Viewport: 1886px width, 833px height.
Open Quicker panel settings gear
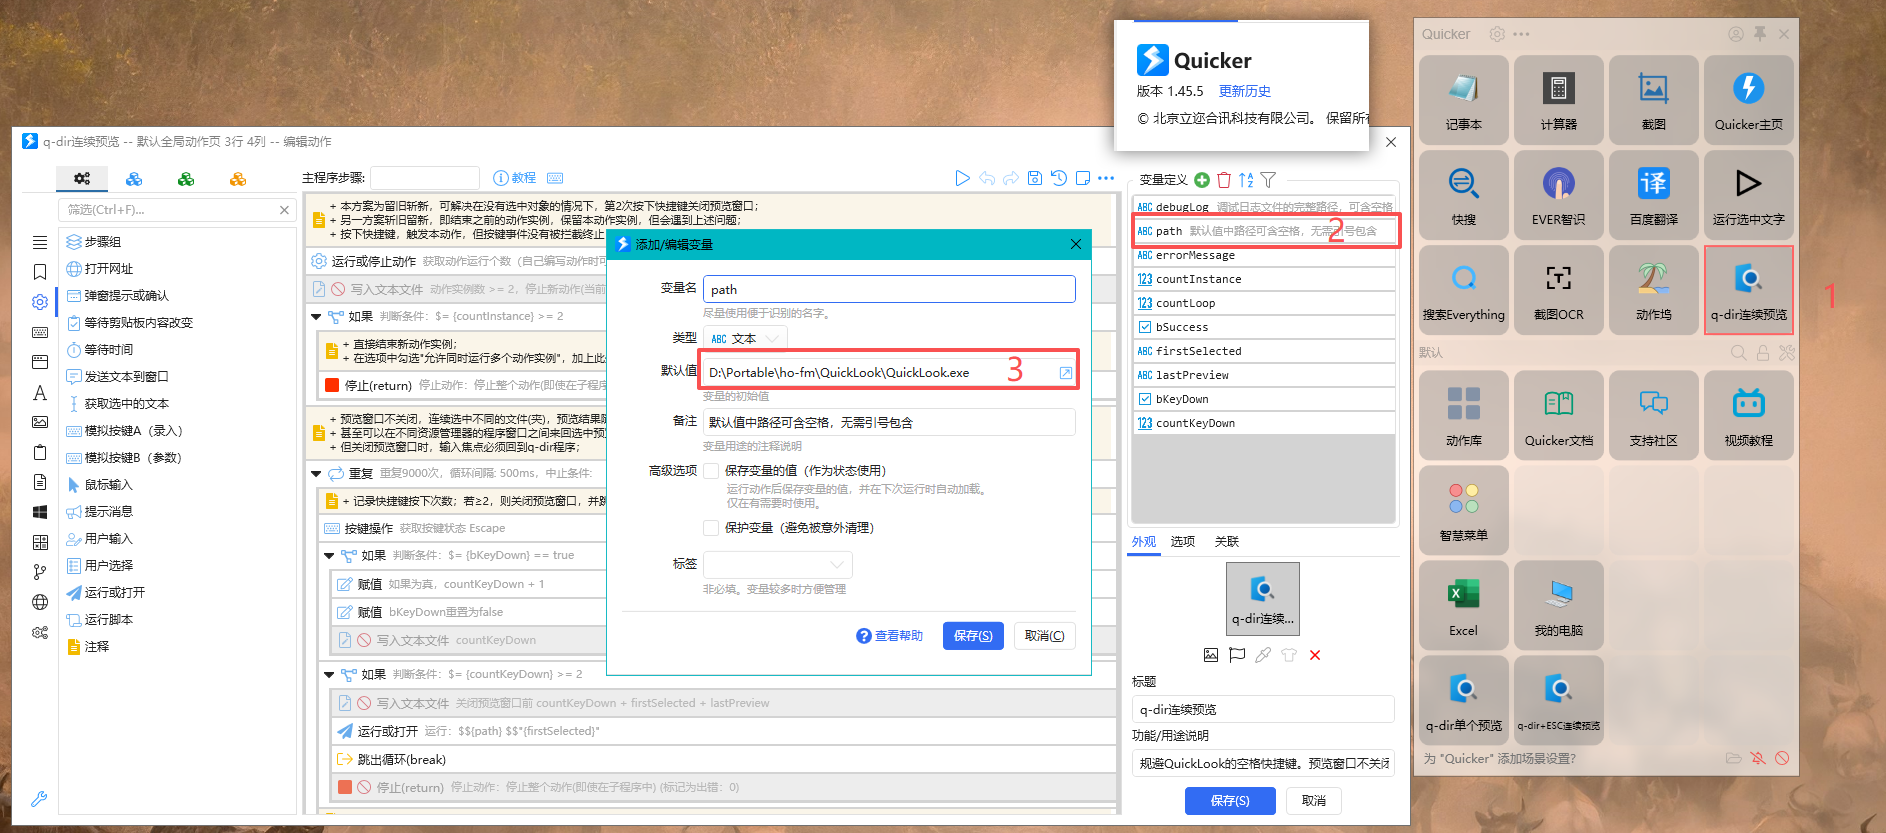[1497, 34]
